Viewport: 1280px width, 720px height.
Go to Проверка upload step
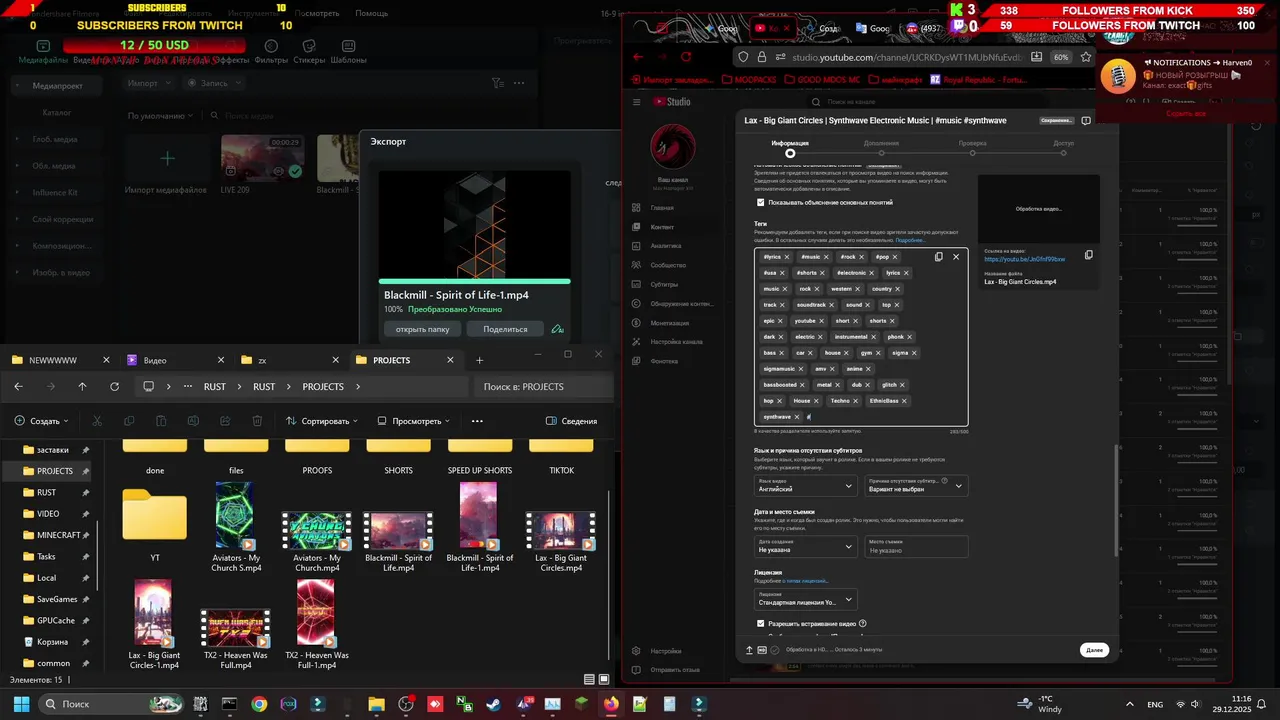[972, 147]
